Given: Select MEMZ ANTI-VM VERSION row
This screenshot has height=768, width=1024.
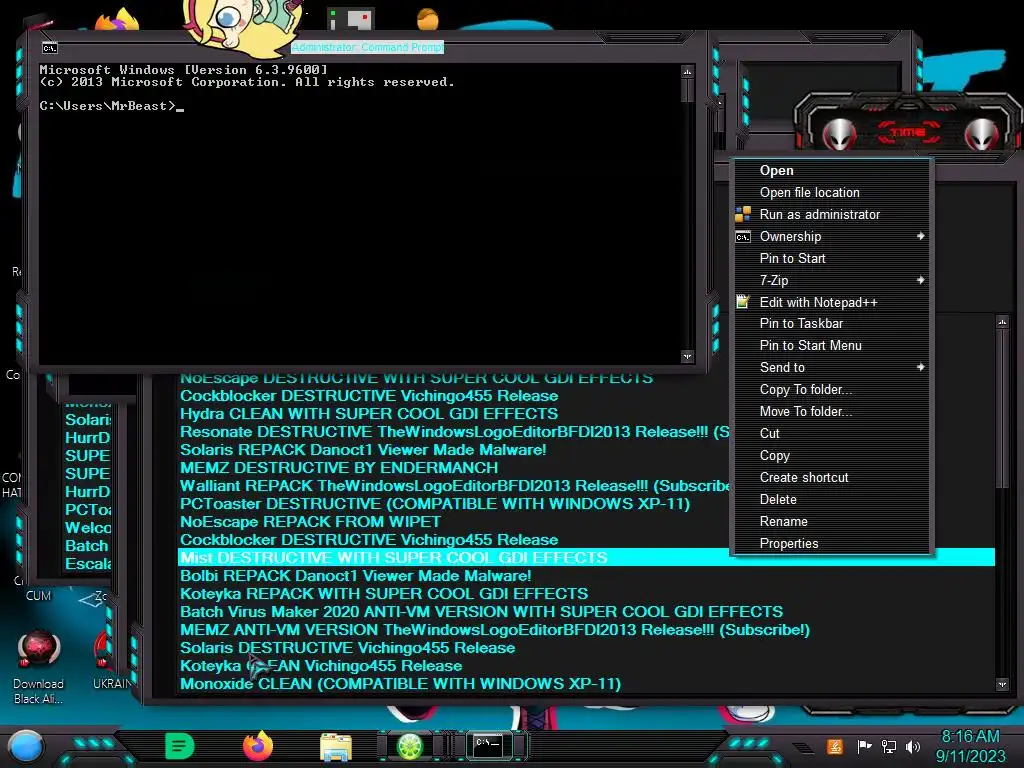Looking at the screenshot, I should tap(494, 630).
